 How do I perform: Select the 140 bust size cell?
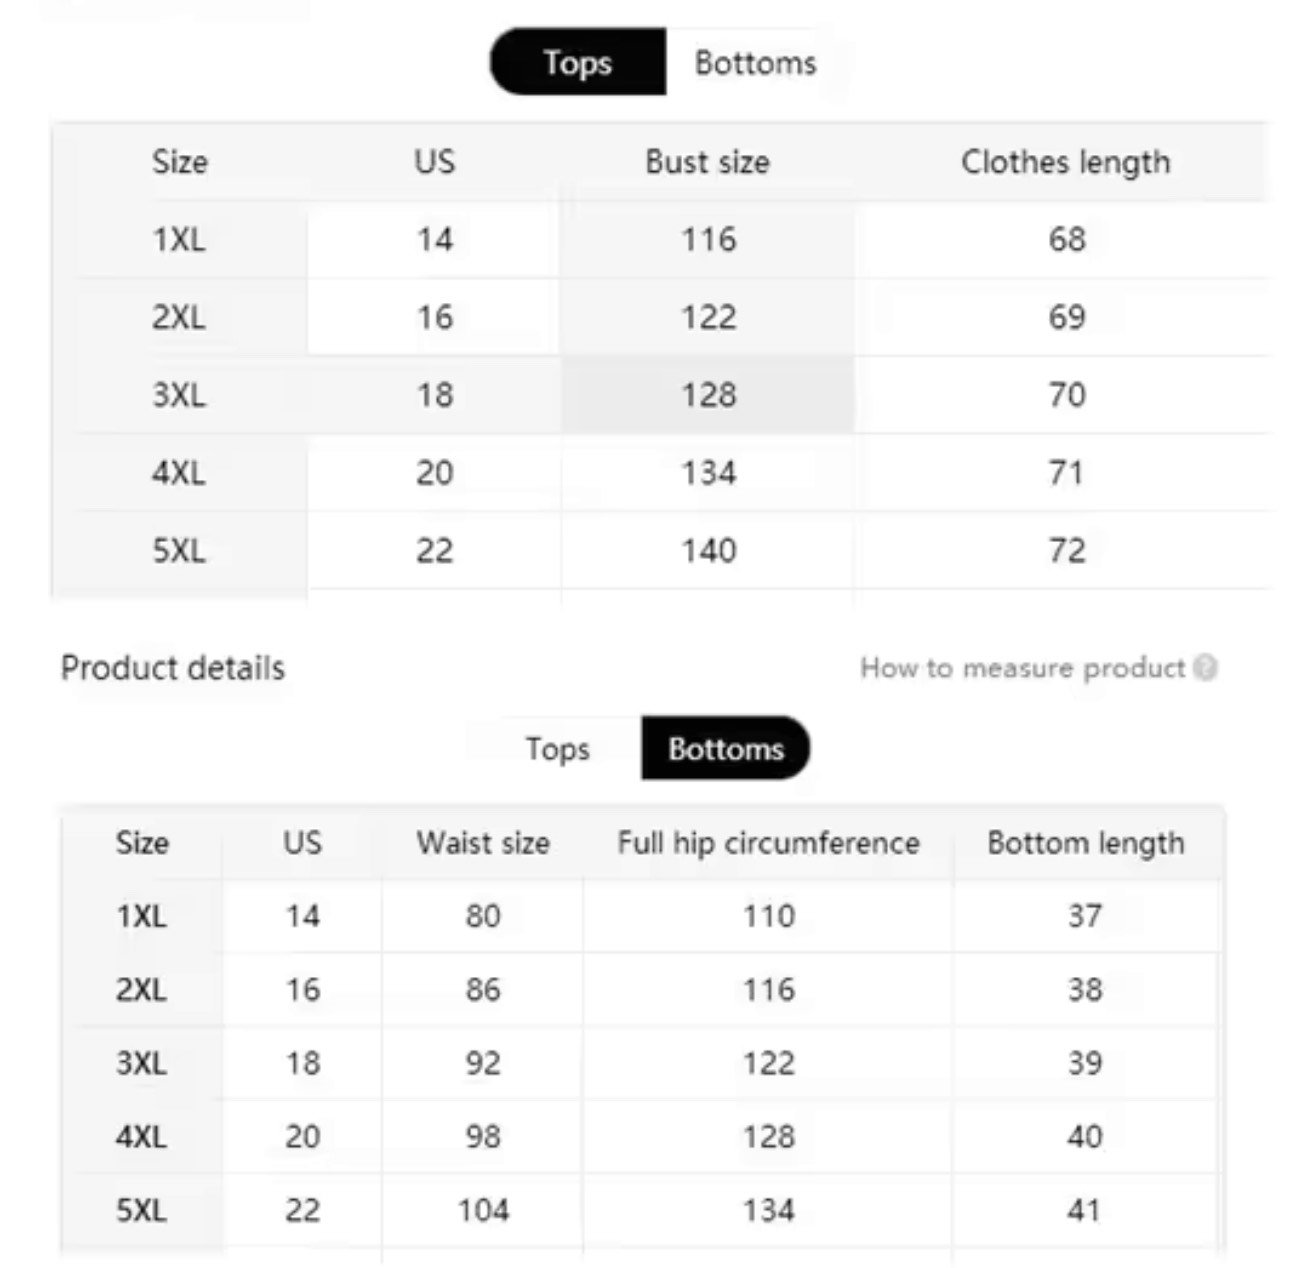point(708,550)
